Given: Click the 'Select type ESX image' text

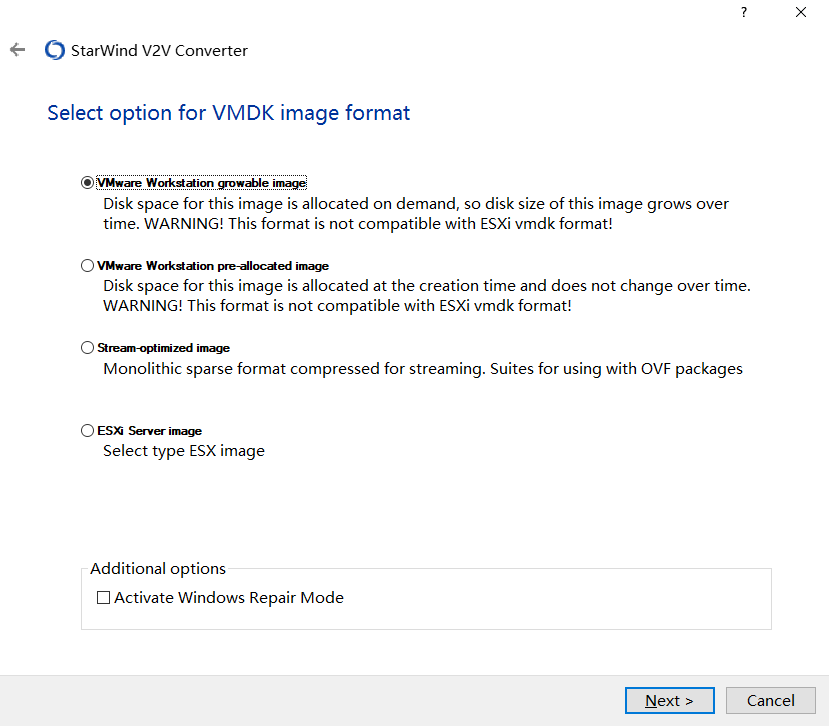Looking at the screenshot, I should 184,451.
